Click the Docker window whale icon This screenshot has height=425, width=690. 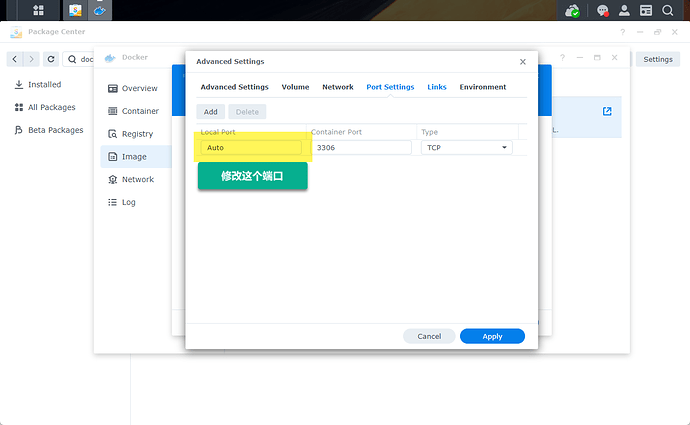coord(110,58)
